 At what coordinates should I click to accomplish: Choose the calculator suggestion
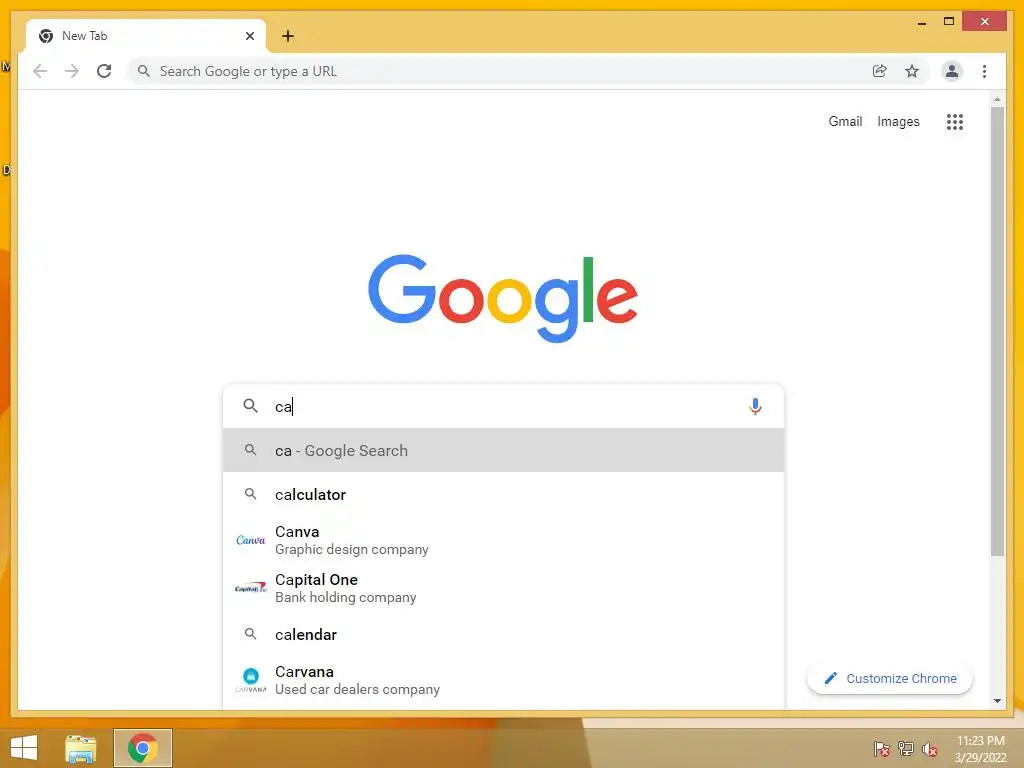504,494
